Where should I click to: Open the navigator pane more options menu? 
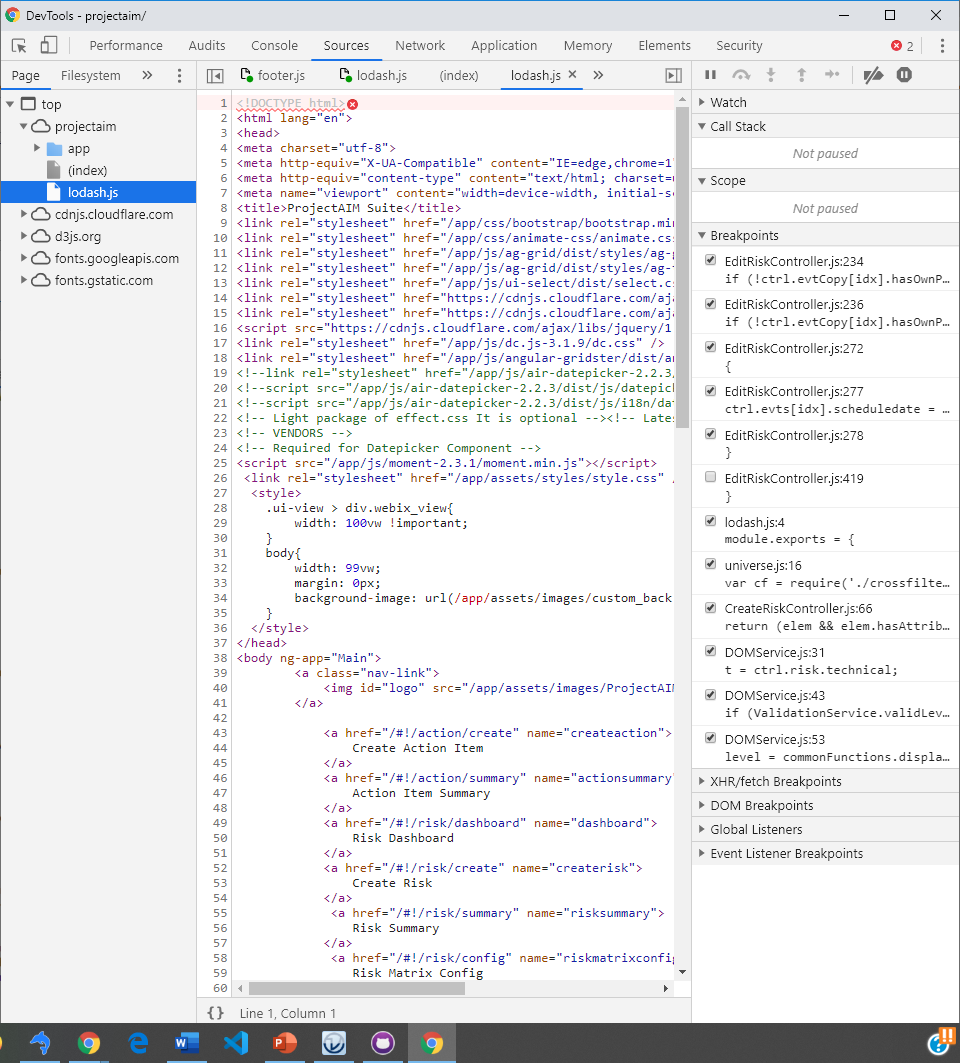point(179,75)
